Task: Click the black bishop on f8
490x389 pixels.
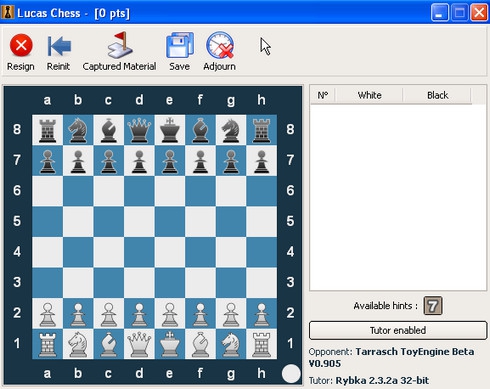Action: point(200,130)
